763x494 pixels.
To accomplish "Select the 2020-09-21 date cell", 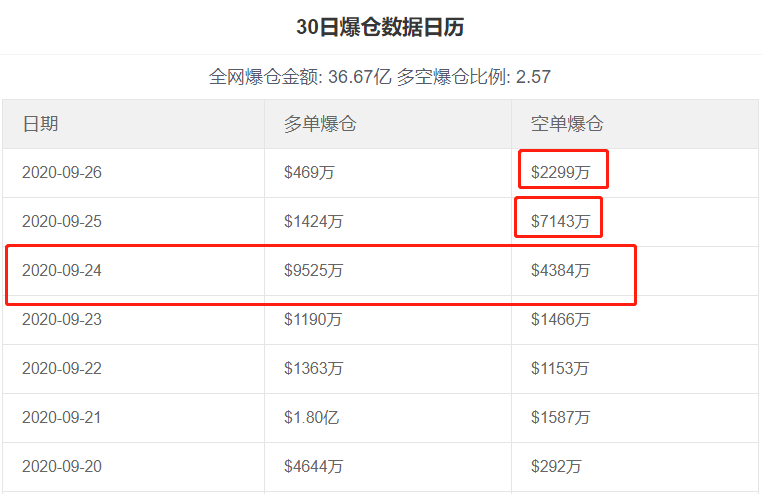I will [x=62, y=418].
